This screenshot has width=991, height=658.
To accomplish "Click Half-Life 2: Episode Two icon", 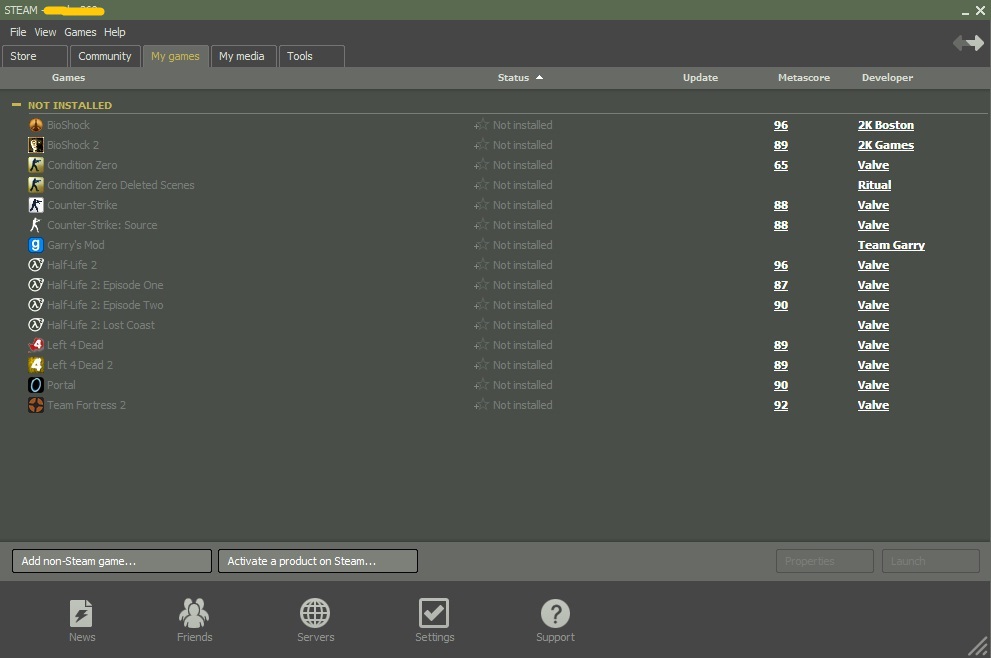I will [36, 305].
